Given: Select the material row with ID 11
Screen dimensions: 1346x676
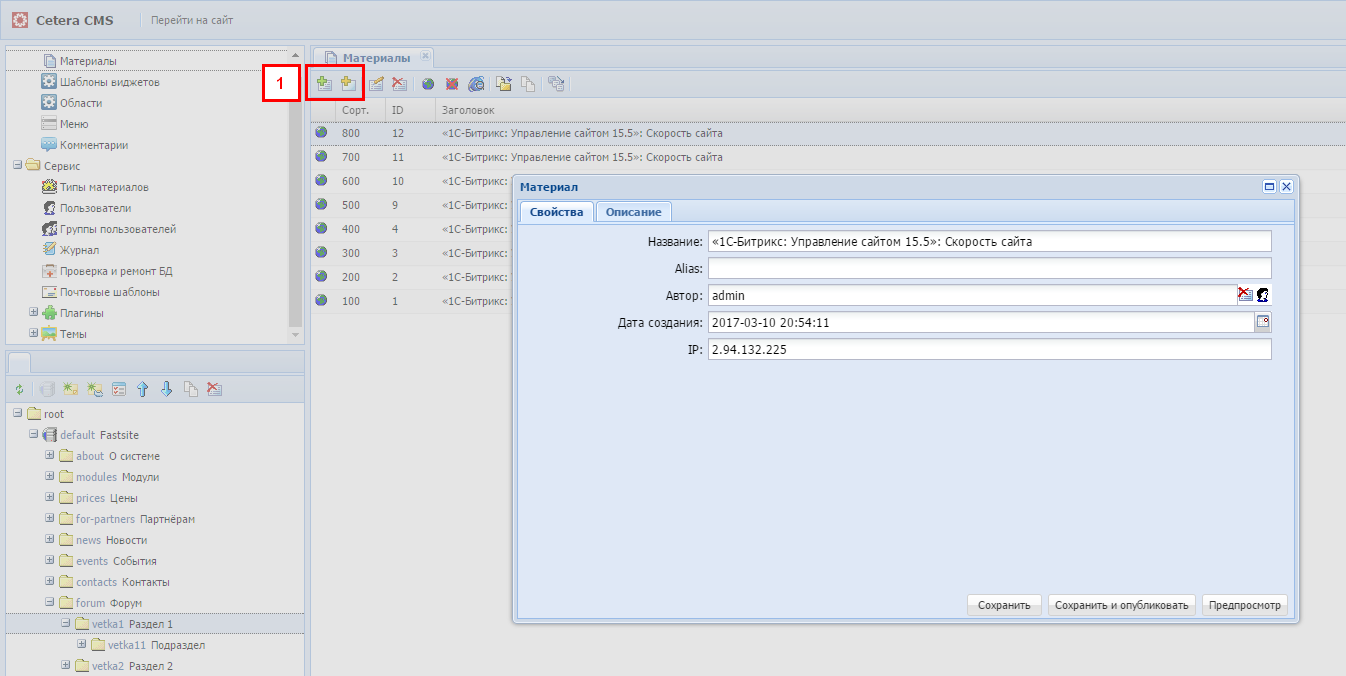Looking at the screenshot, I should pyautogui.click(x=828, y=157).
